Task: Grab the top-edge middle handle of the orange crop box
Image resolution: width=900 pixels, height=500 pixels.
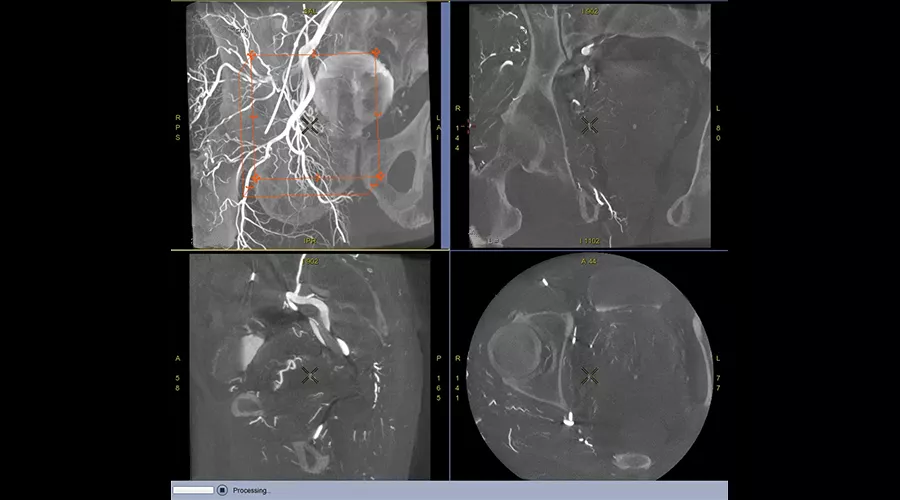Action: 314,55
